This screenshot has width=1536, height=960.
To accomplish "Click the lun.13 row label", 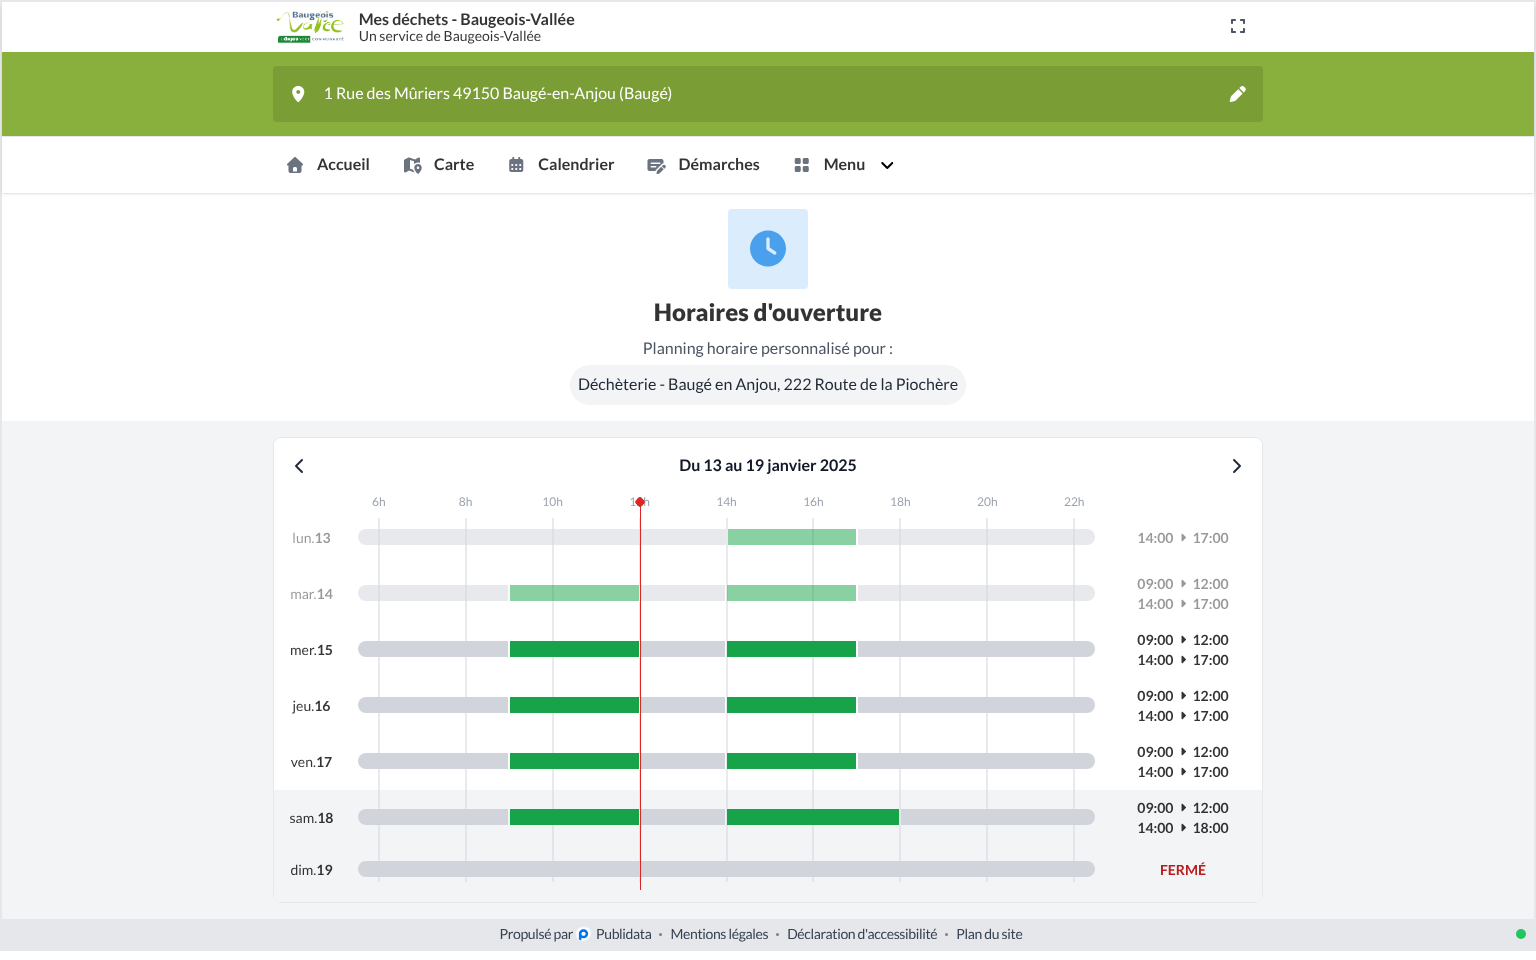I will pos(311,538).
